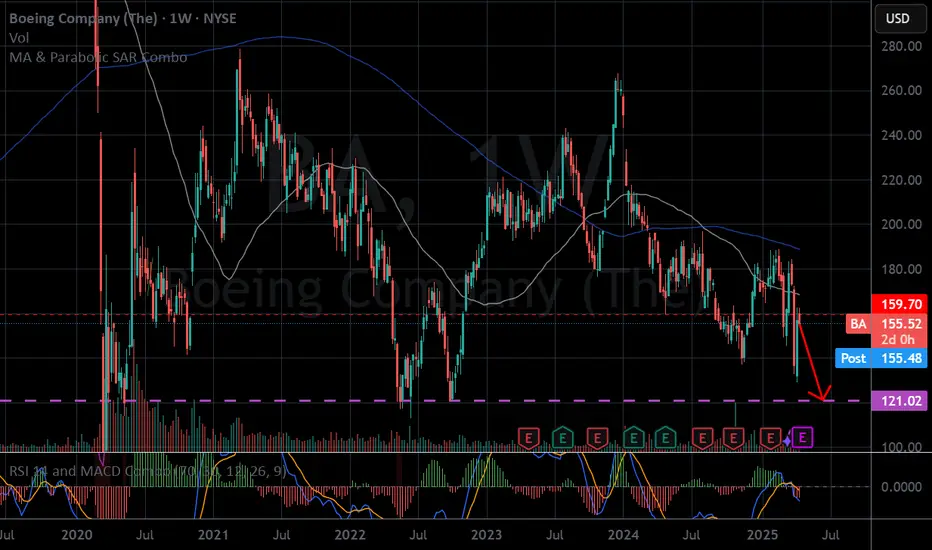932x550 pixels.
Task: Click the 2024 time axis label
Action: pyautogui.click(x=623, y=535)
